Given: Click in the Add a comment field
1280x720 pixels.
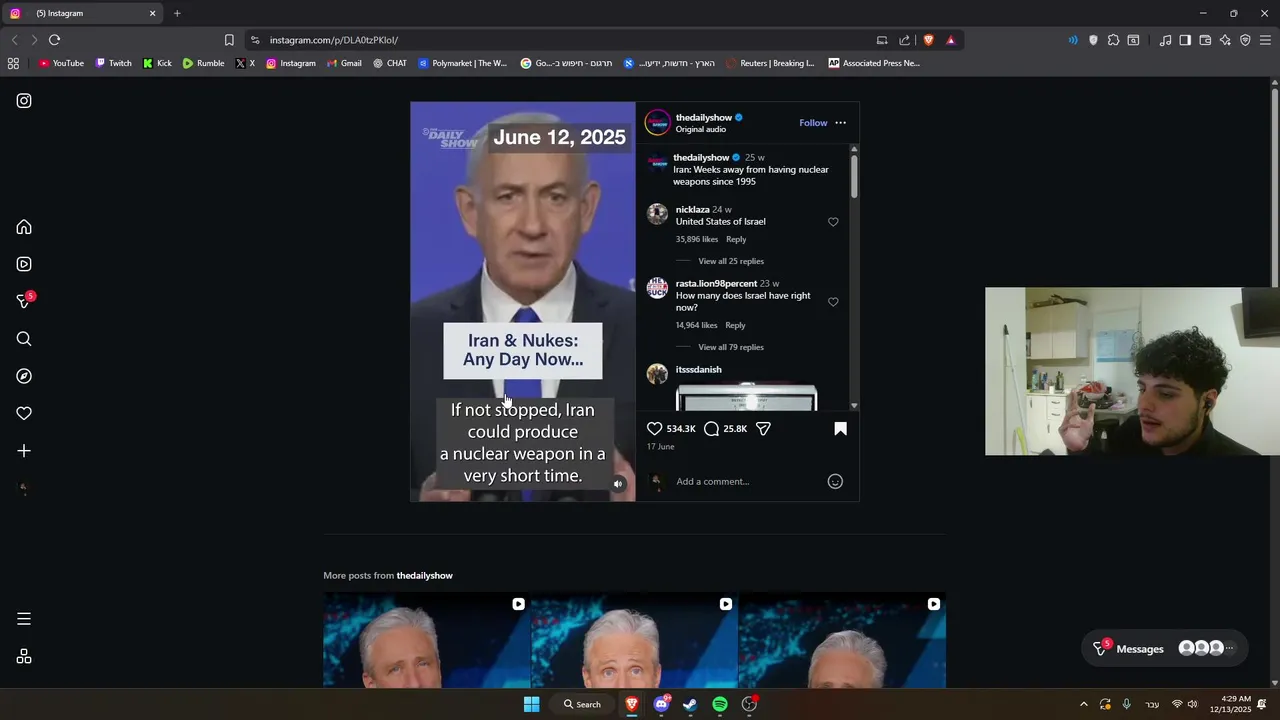Looking at the screenshot, I should coord(746,481).
